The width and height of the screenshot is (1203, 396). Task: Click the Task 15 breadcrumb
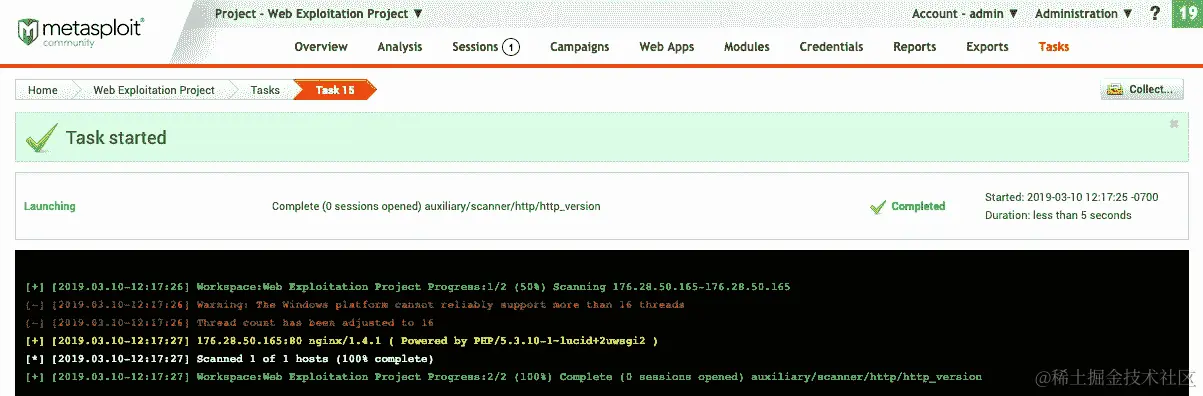[335, 90]
